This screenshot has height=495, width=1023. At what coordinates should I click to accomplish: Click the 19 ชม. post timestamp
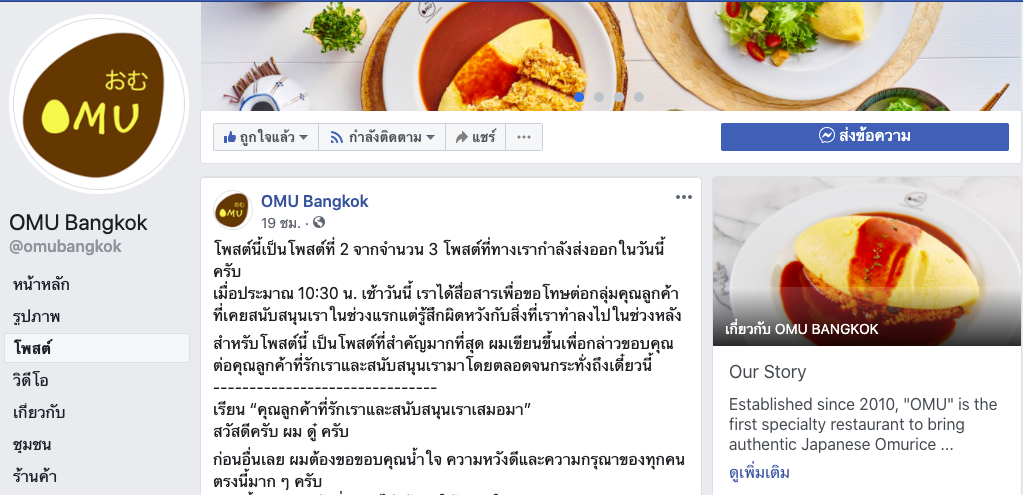point(281,222)
